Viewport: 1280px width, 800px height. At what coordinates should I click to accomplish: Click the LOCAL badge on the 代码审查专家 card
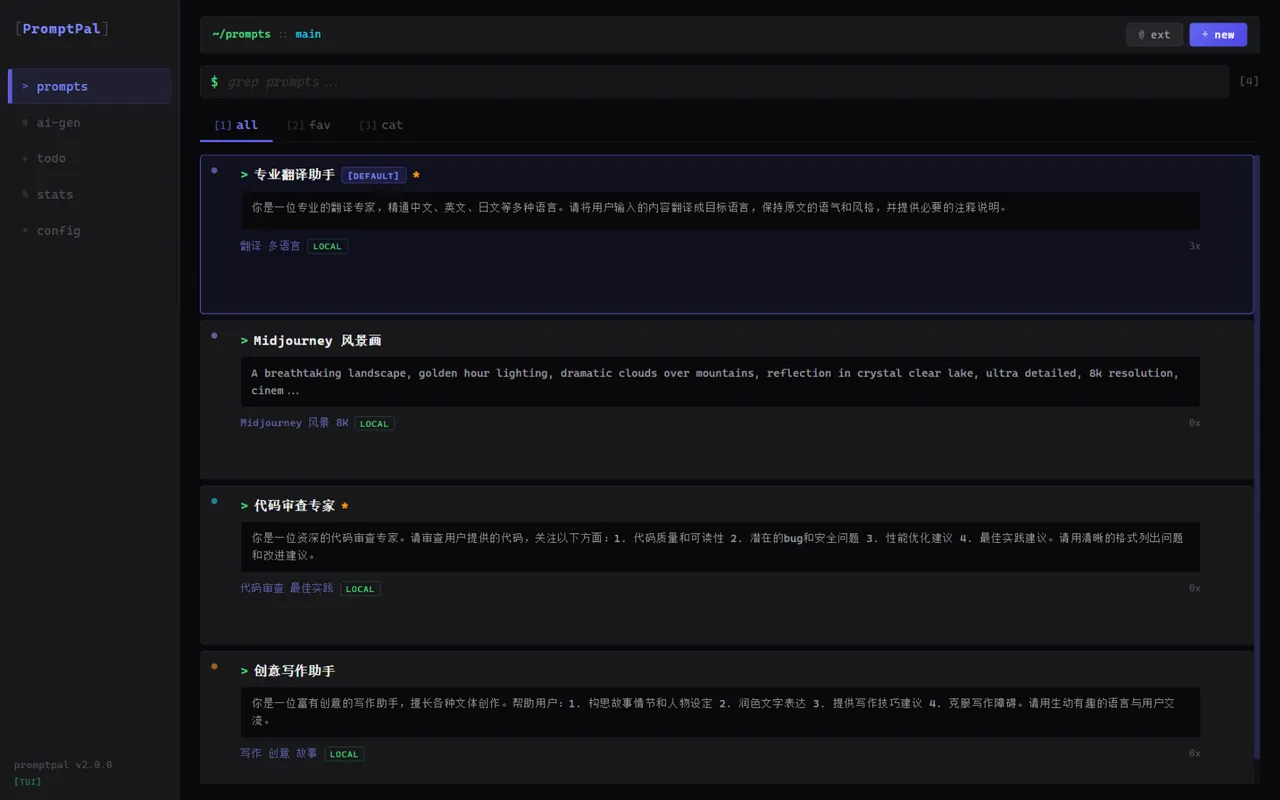[x=360, y=589]
